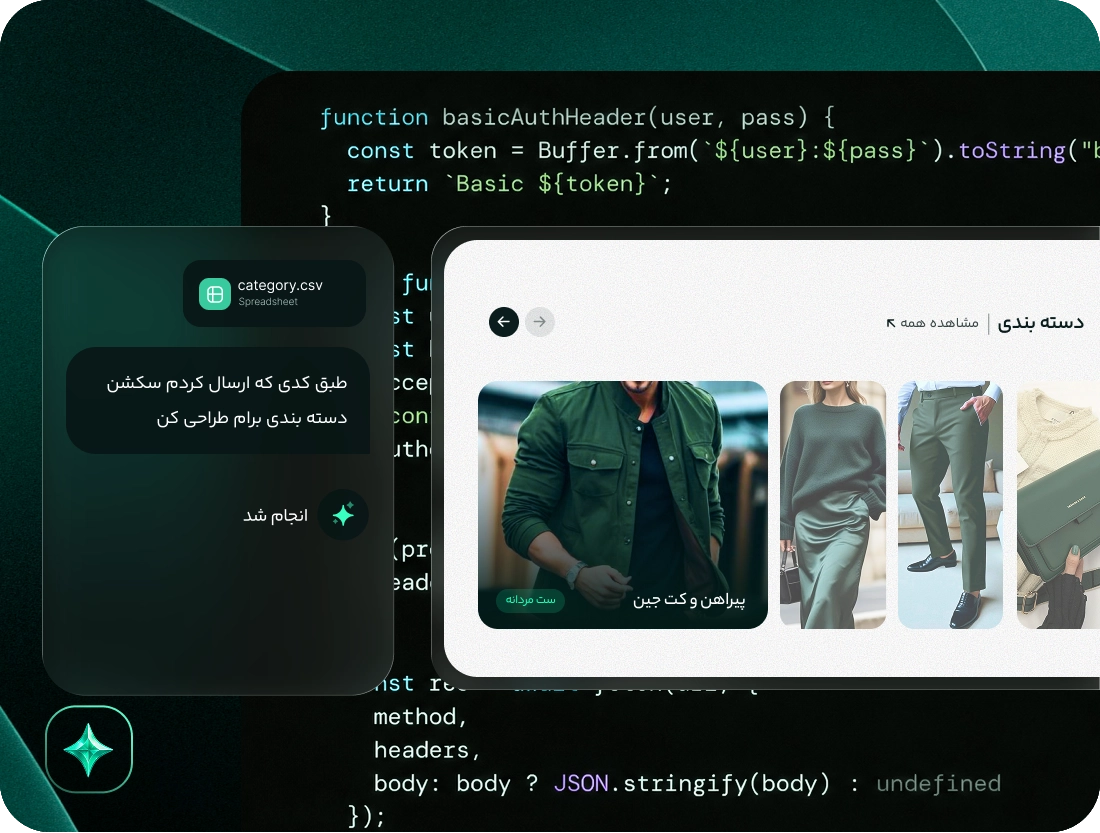Open the green star app icon

click(x=89, y=749)
